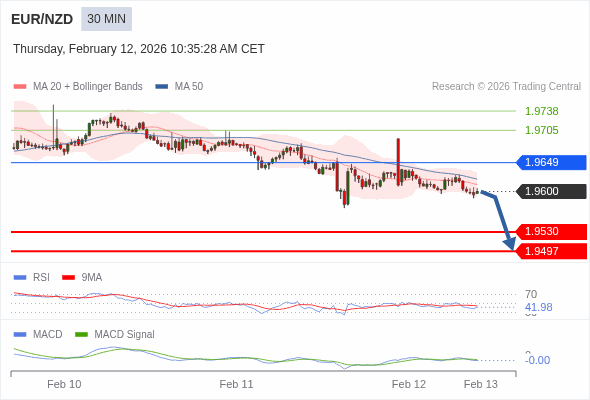This screenshot has height=400, width=590.
Task: Click the 30 MIN timeframe button
Action: (x=106, y=19)
